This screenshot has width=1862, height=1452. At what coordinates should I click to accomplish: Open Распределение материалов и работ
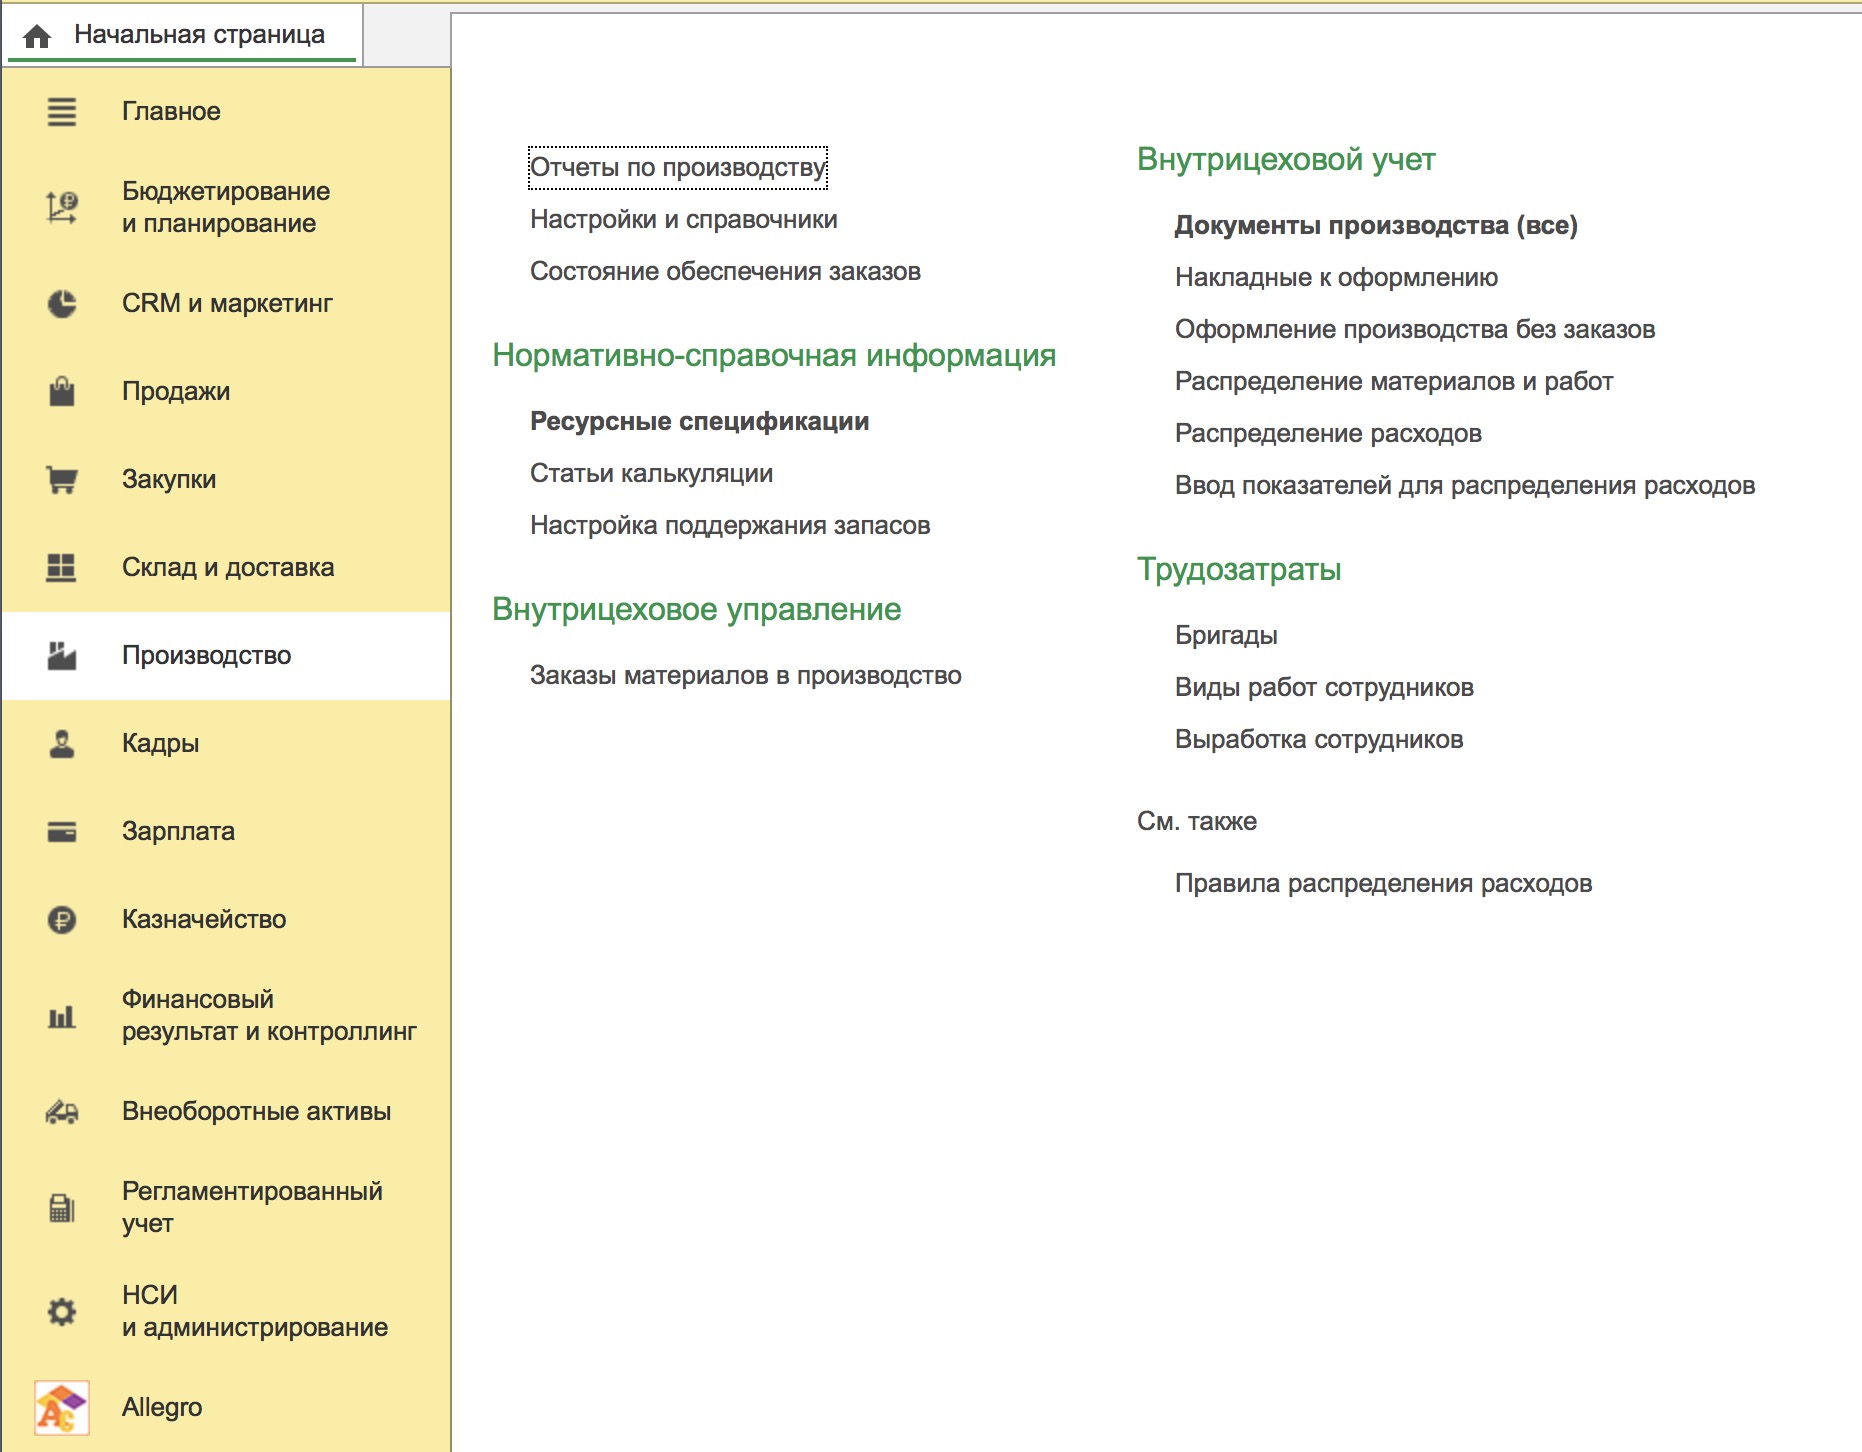click(x=1394, y=381)
